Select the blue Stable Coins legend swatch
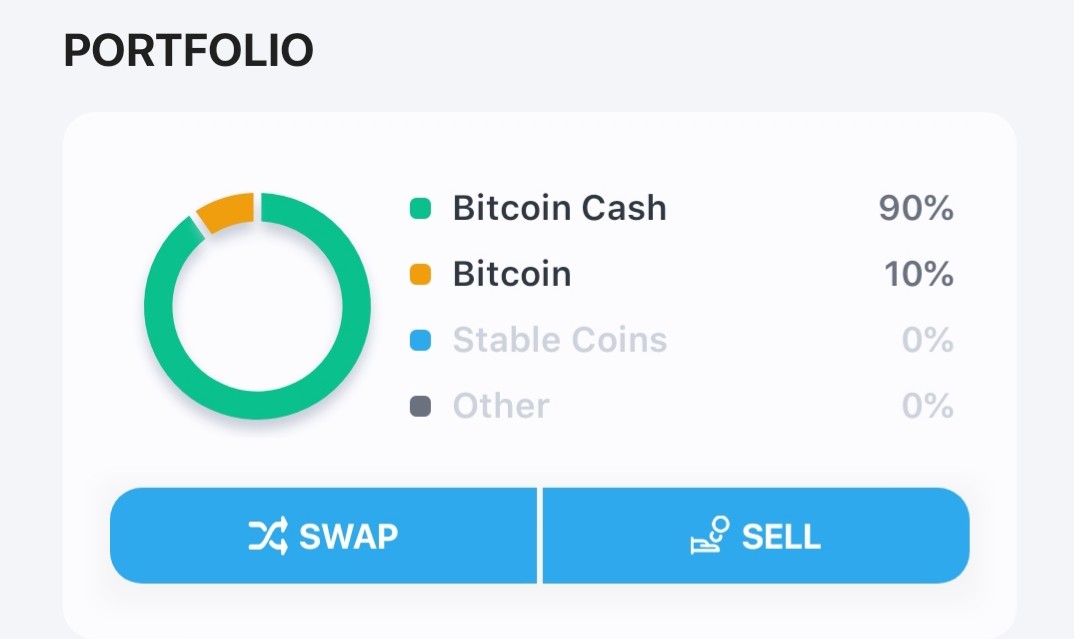The width and height of the screenshot is (1074, 639). (x=420, y=340)
